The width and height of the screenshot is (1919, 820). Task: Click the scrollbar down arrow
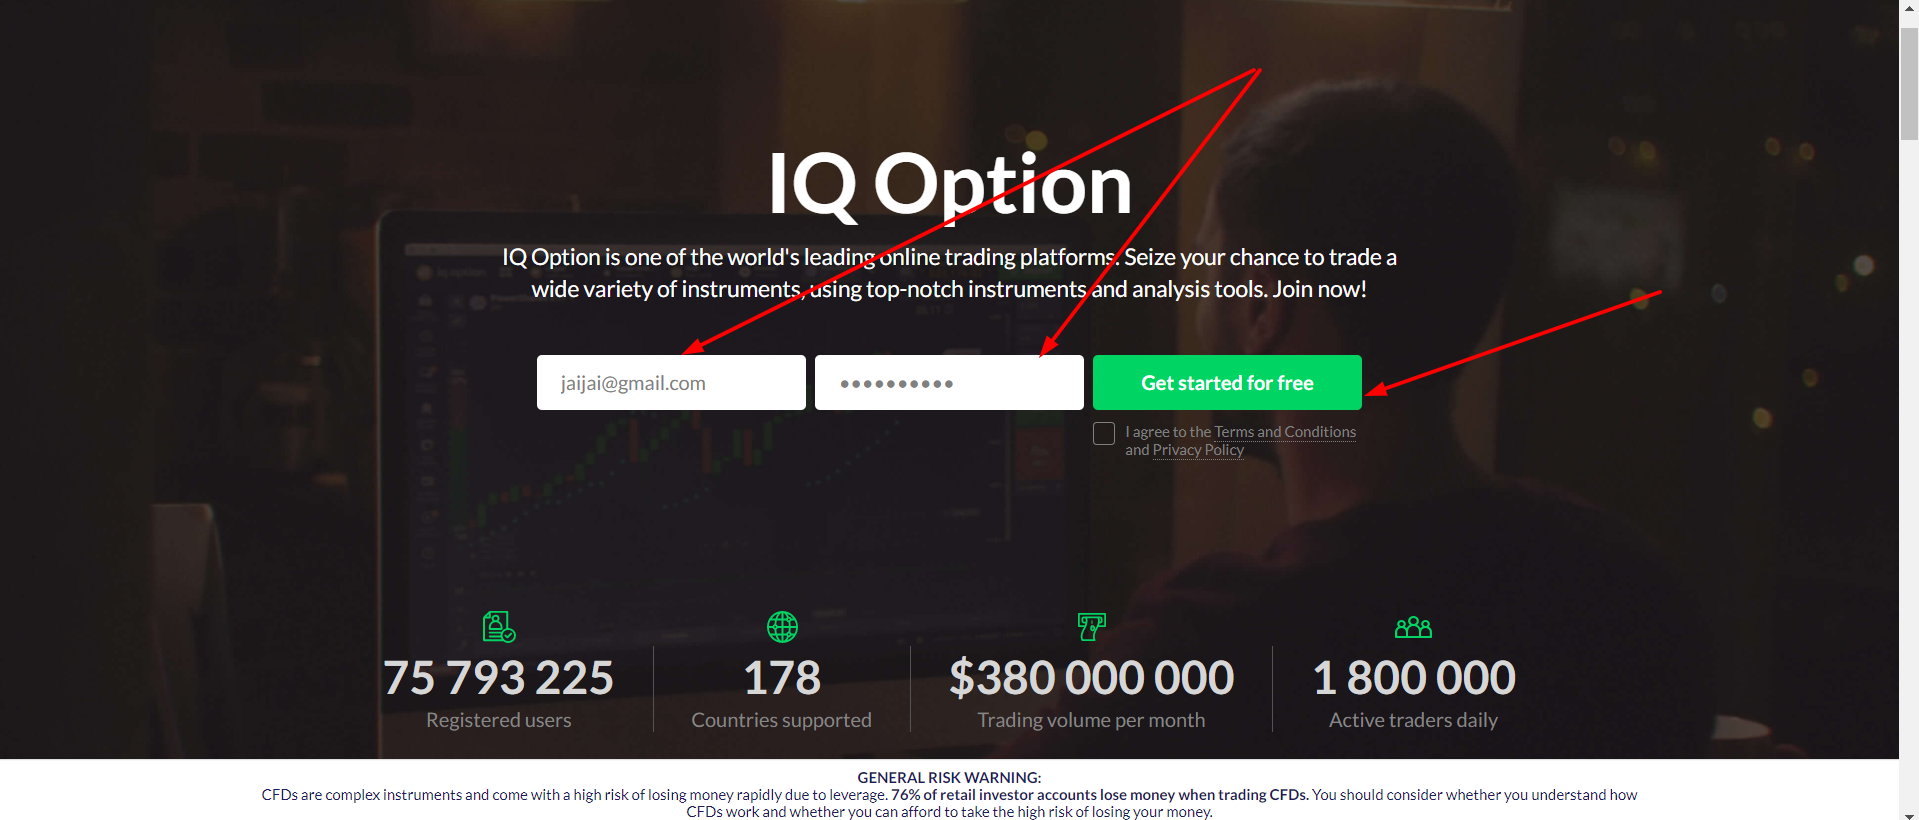click(1909, 813)
